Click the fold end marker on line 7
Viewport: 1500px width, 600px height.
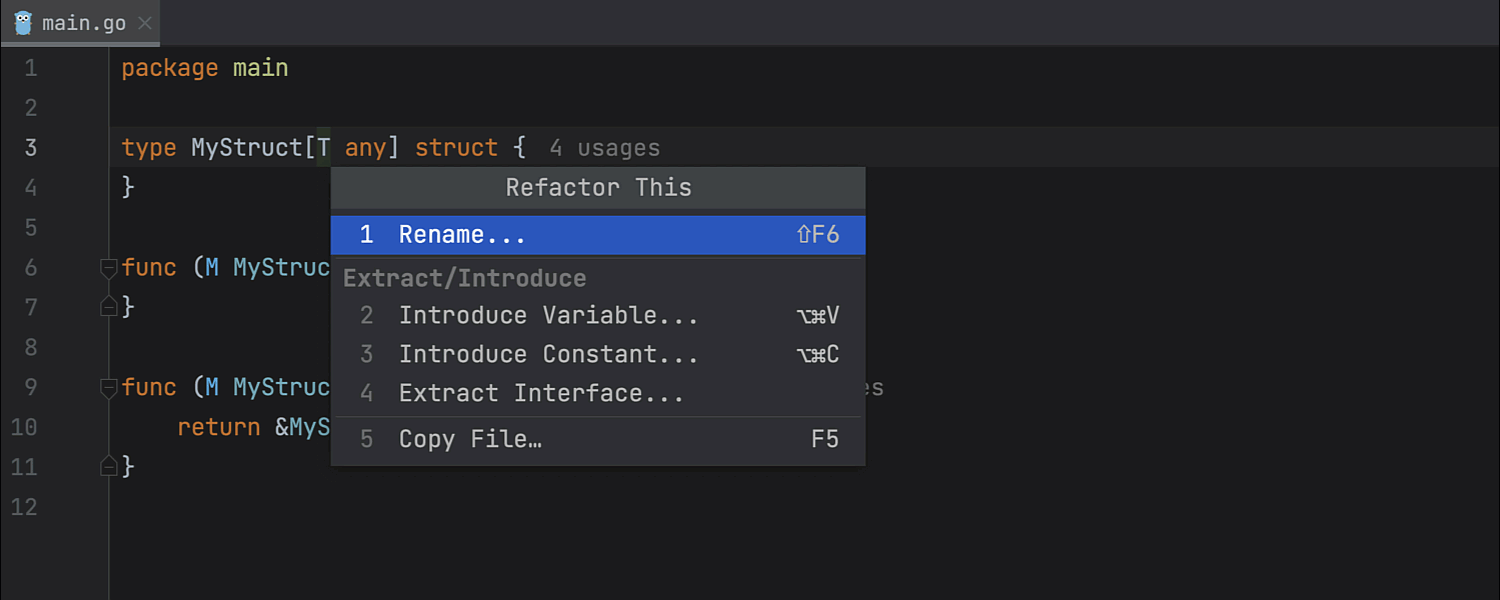pyautogui.click(x=109, y=307)
